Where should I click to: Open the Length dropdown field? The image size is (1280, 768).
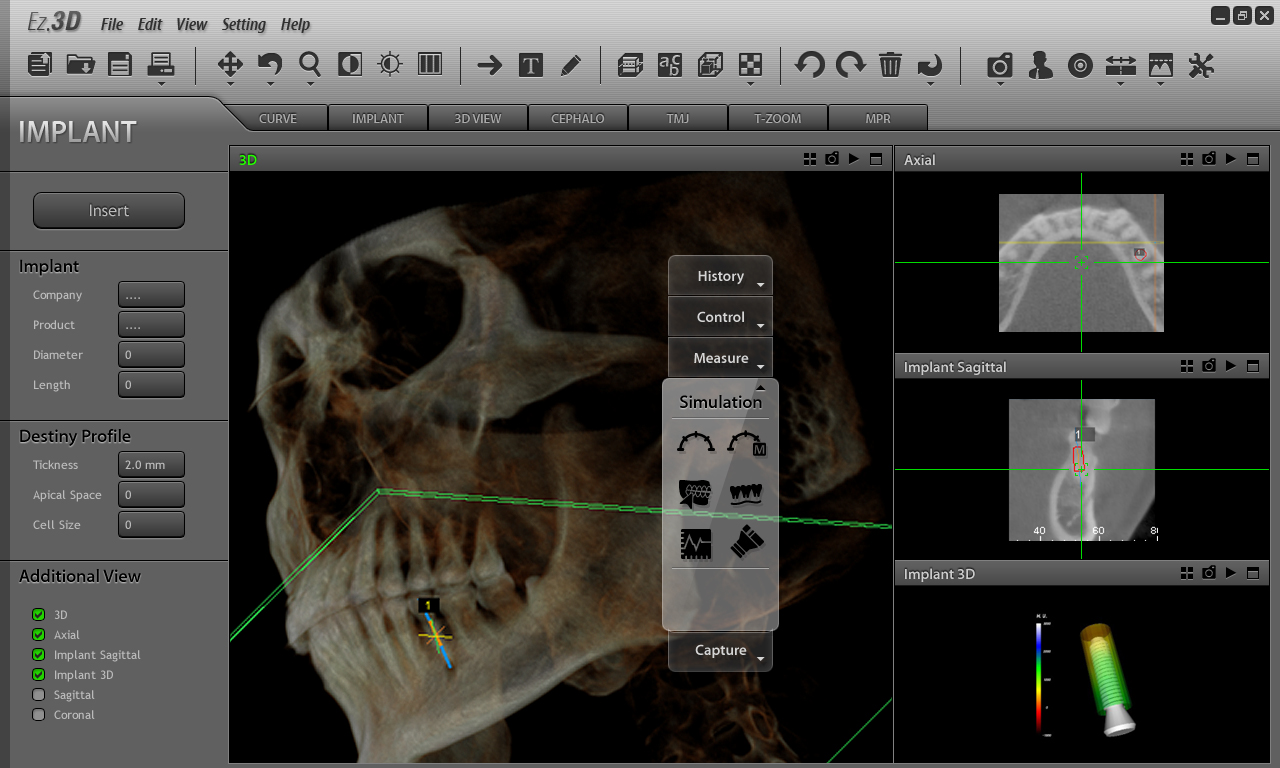tap(151, 385)
